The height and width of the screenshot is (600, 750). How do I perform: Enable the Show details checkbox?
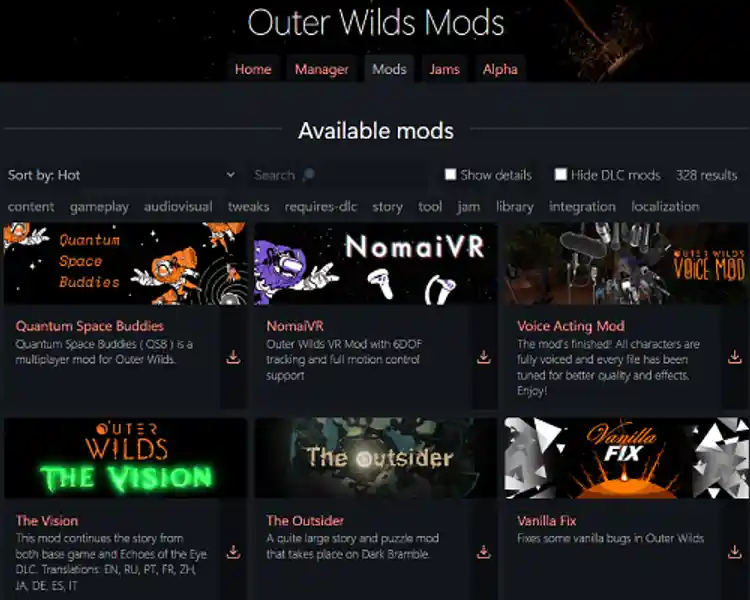[450, 174]
